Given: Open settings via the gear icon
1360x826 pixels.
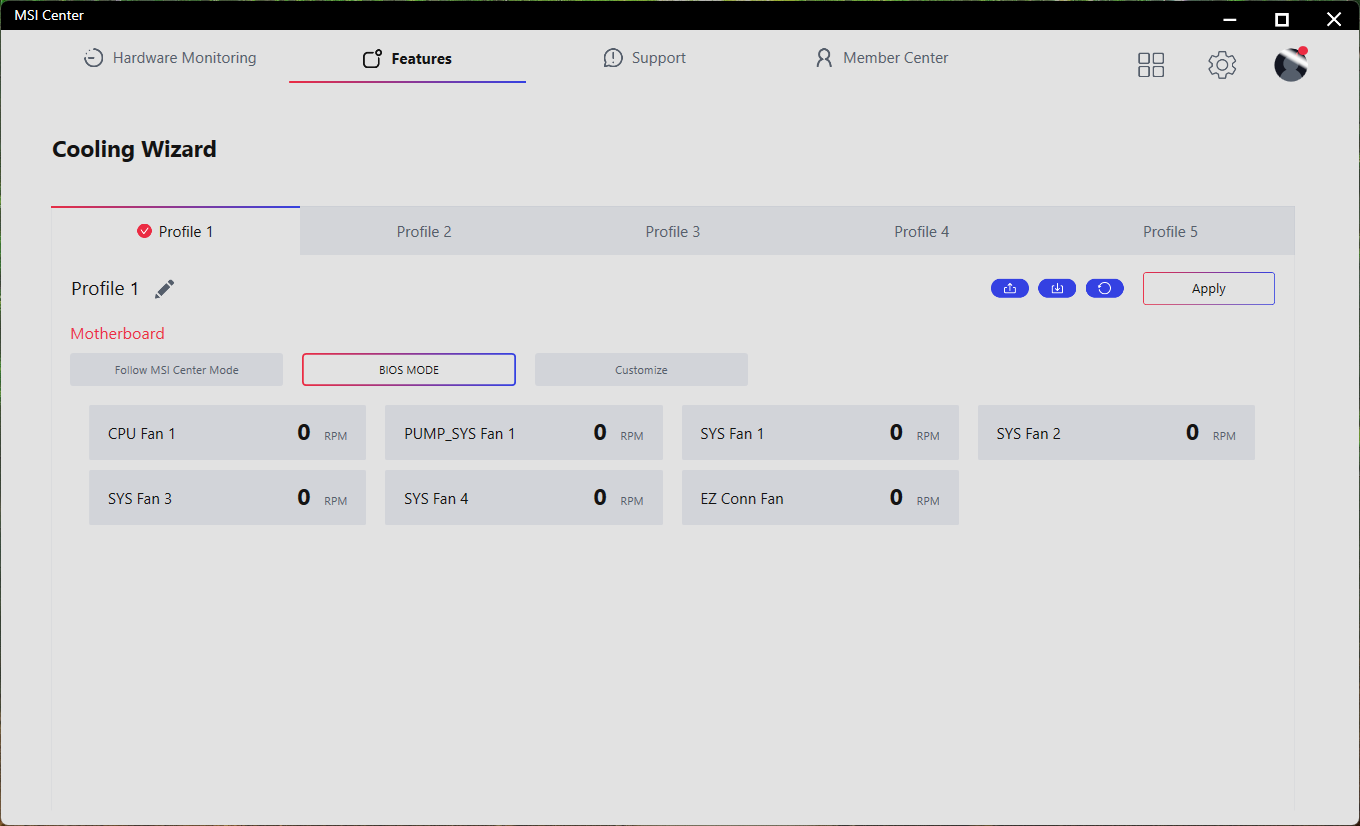Looking at the screenshot, I should 1222,65.
